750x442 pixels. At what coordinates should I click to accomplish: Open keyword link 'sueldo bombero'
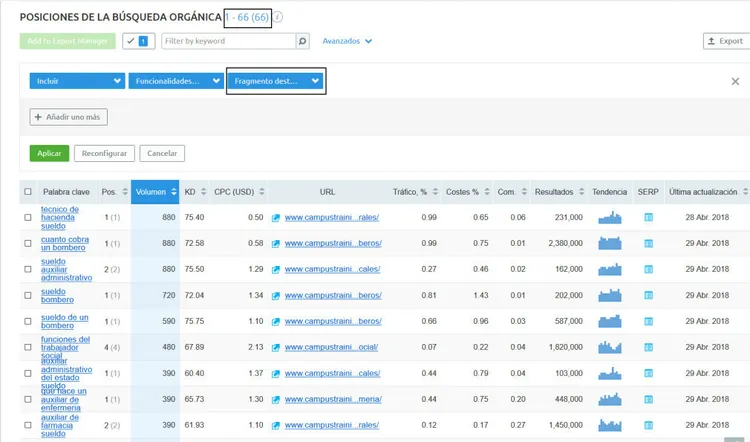(57, 296)
